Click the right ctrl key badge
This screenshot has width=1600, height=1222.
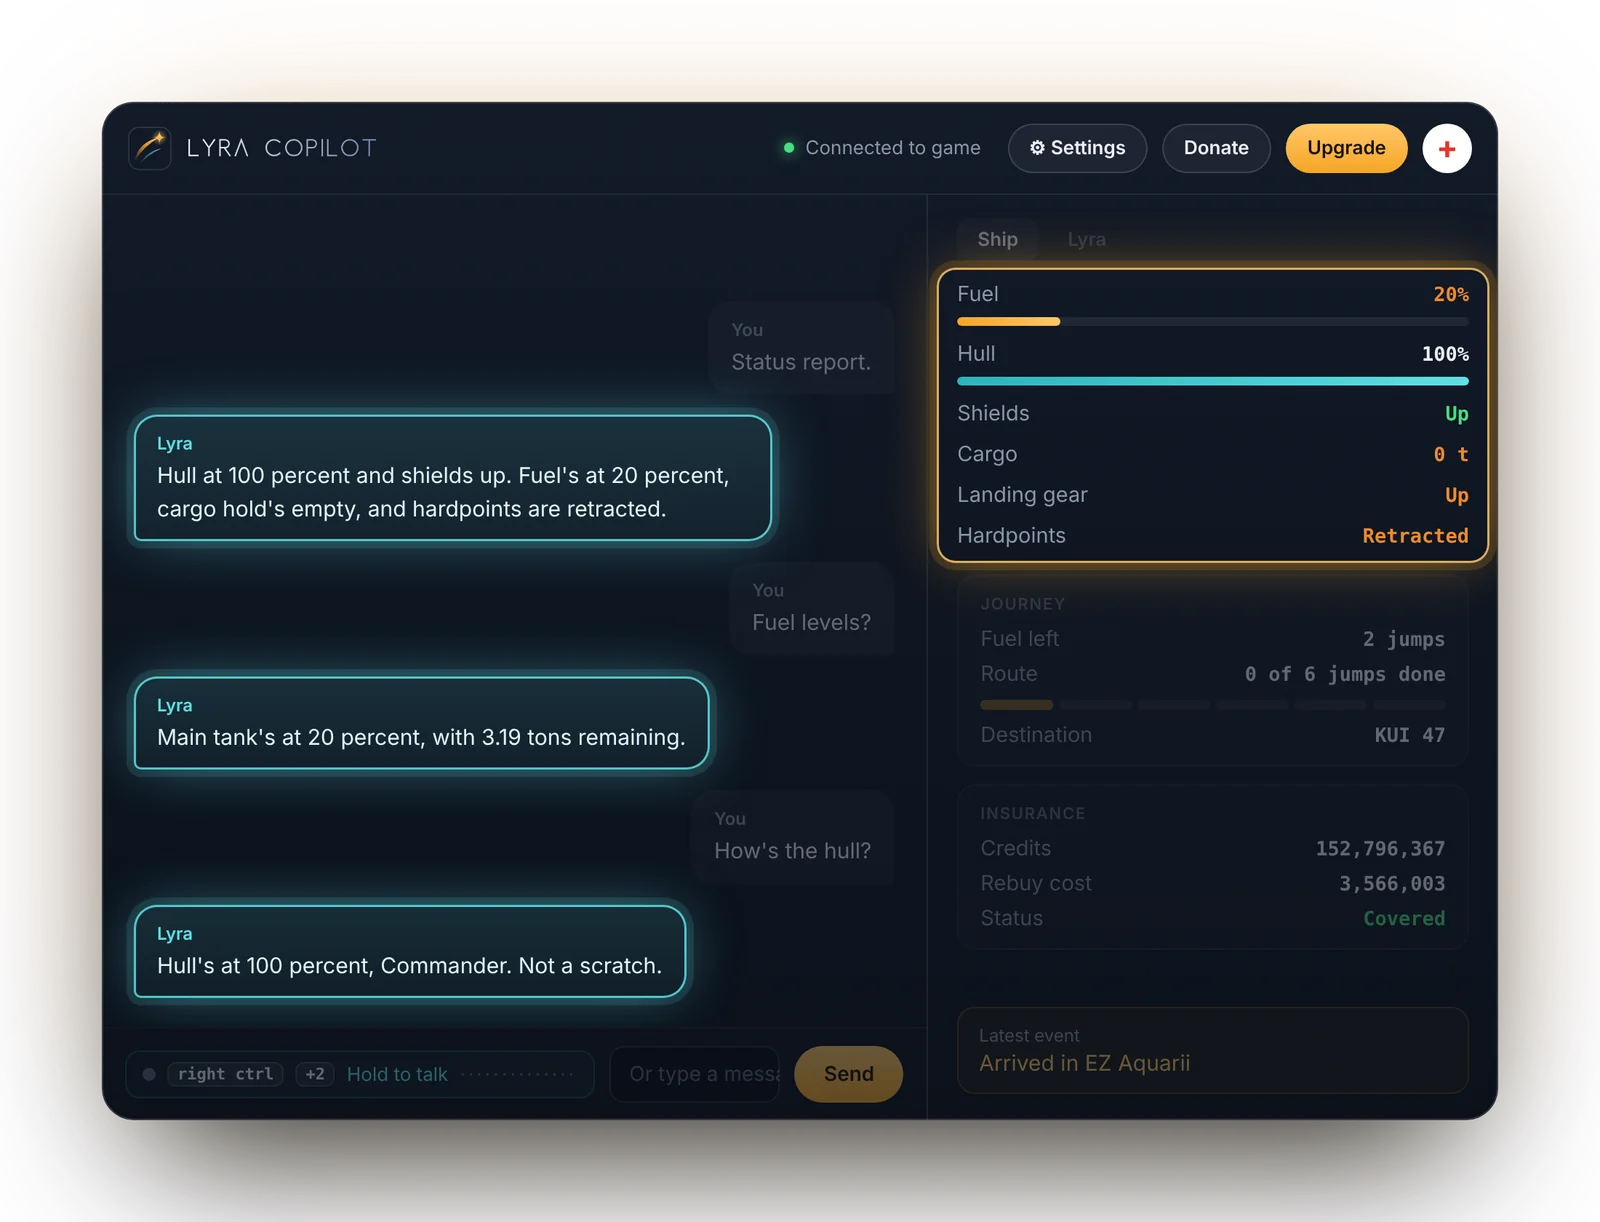[x=225, y=1074]
